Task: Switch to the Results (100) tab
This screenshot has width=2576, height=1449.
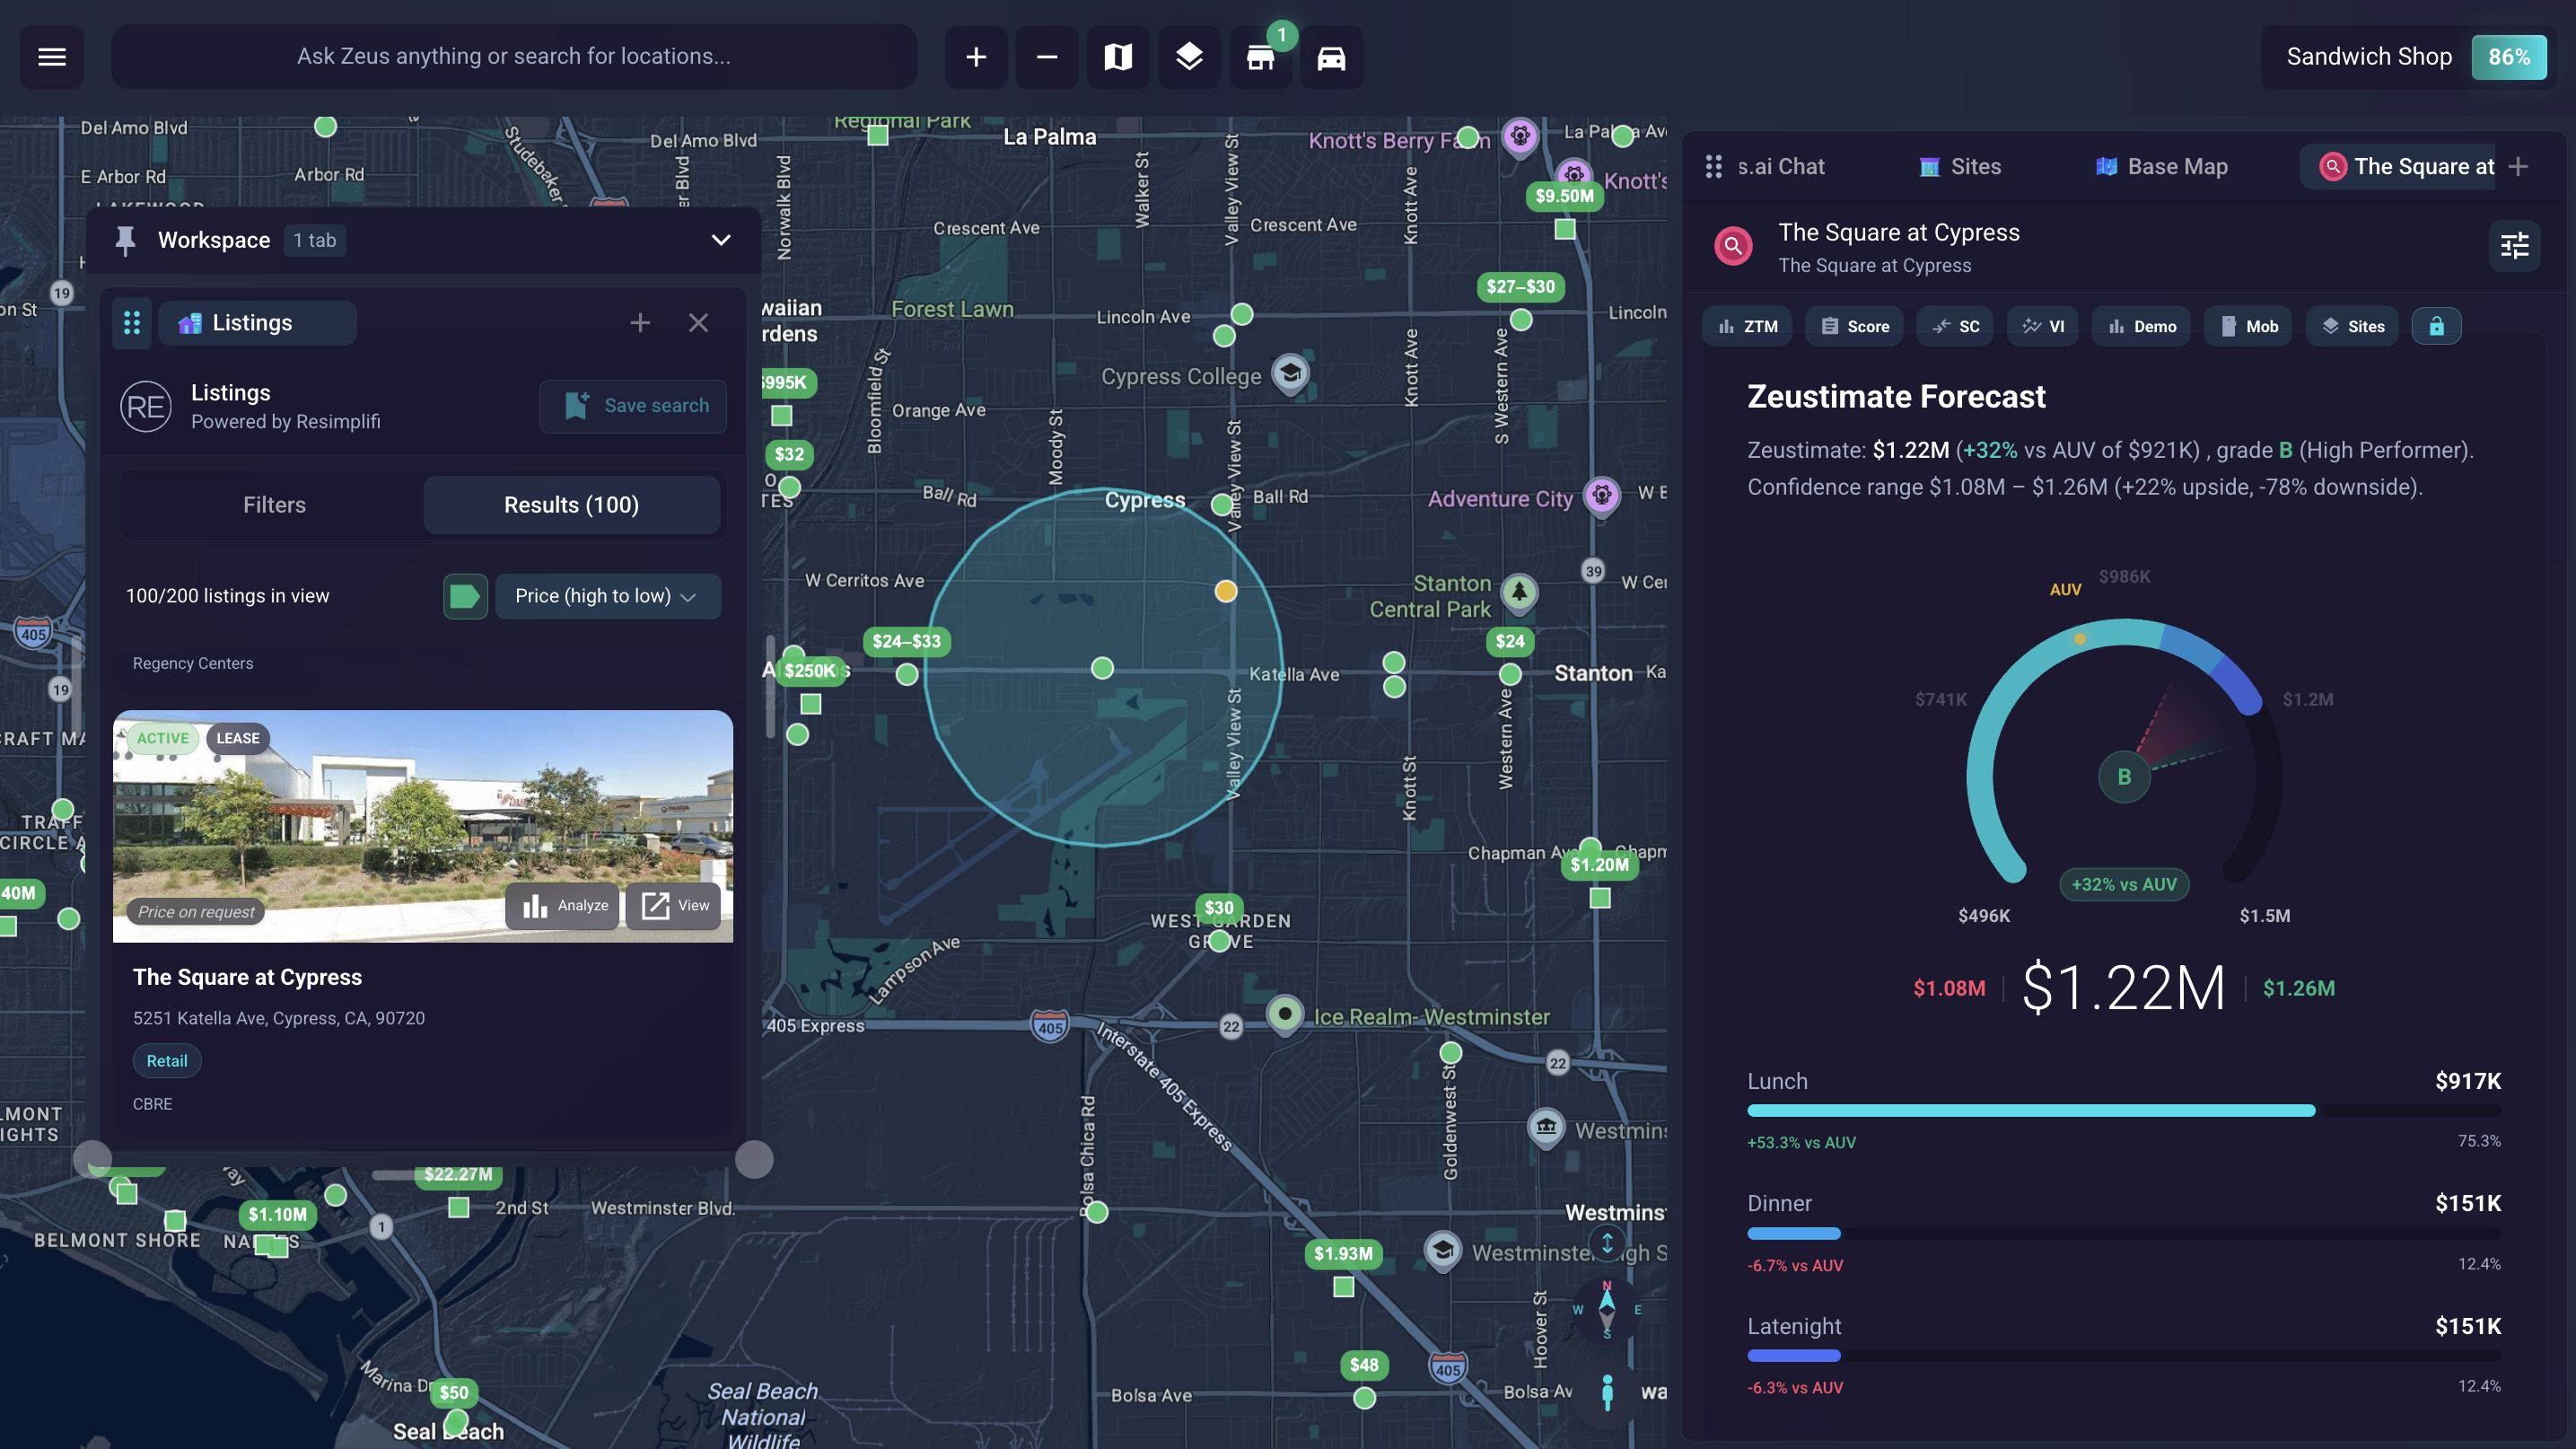Action: coord(571,505)
